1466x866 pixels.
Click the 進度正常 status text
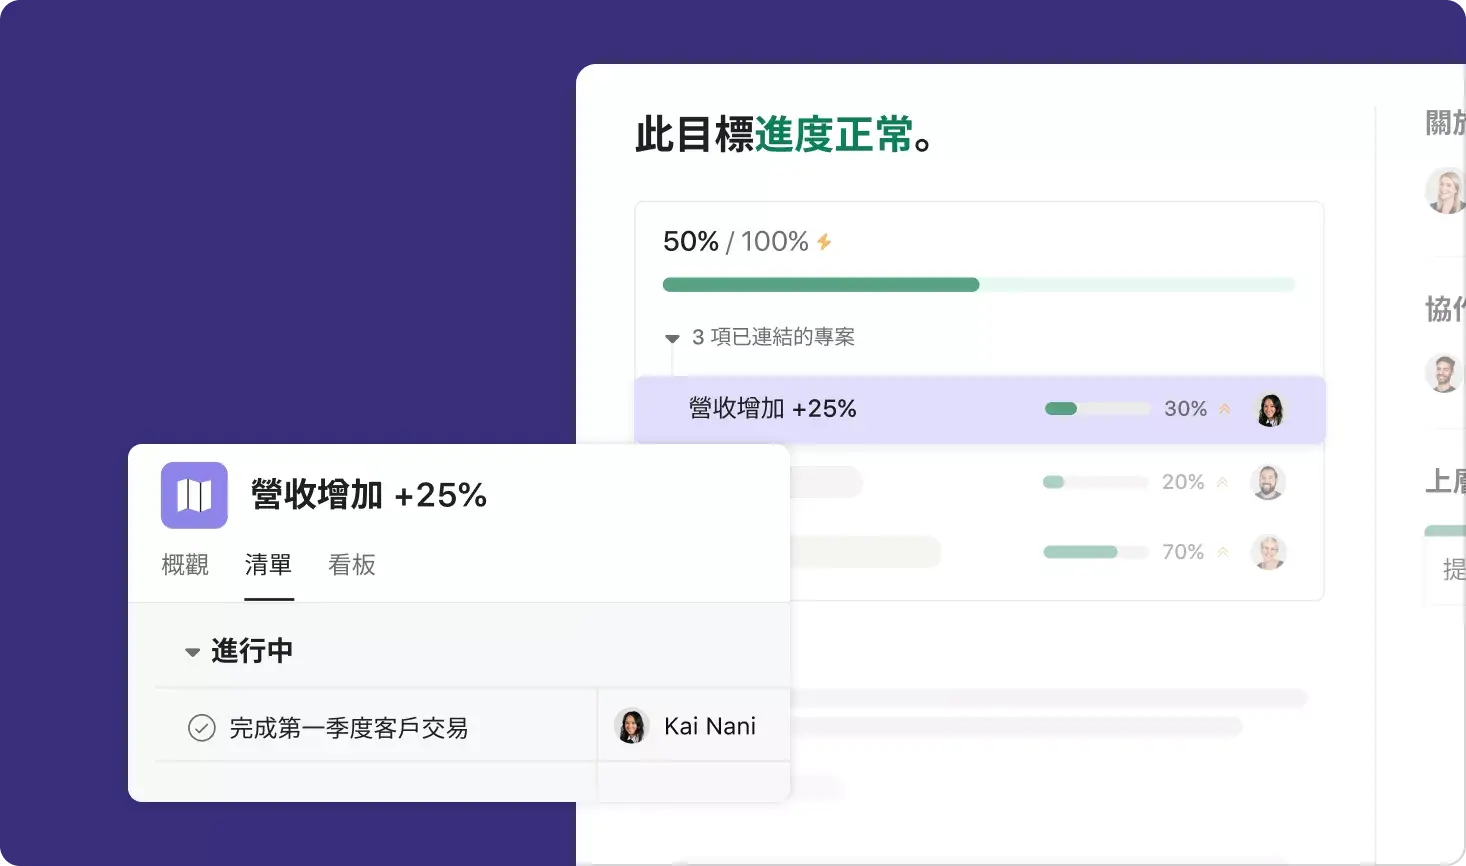[834, 134]
